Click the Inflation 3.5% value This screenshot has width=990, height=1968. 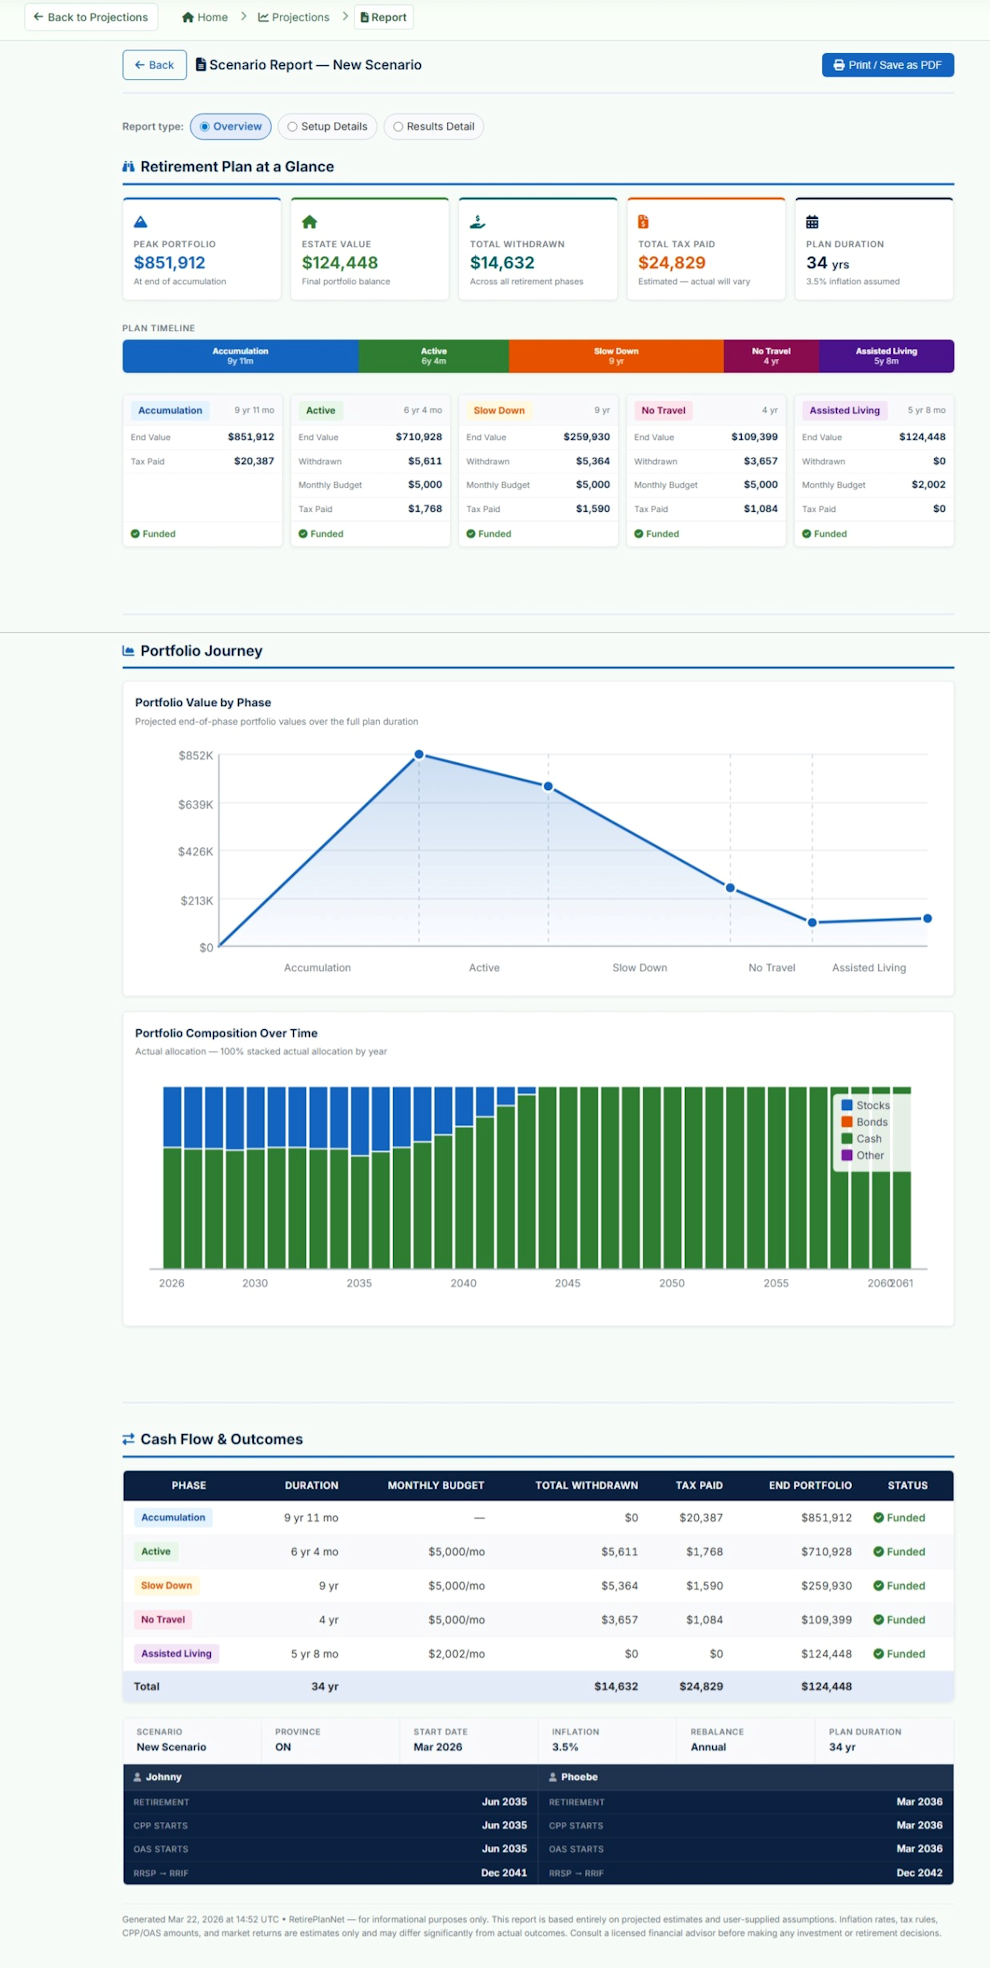coord(565,1748)
